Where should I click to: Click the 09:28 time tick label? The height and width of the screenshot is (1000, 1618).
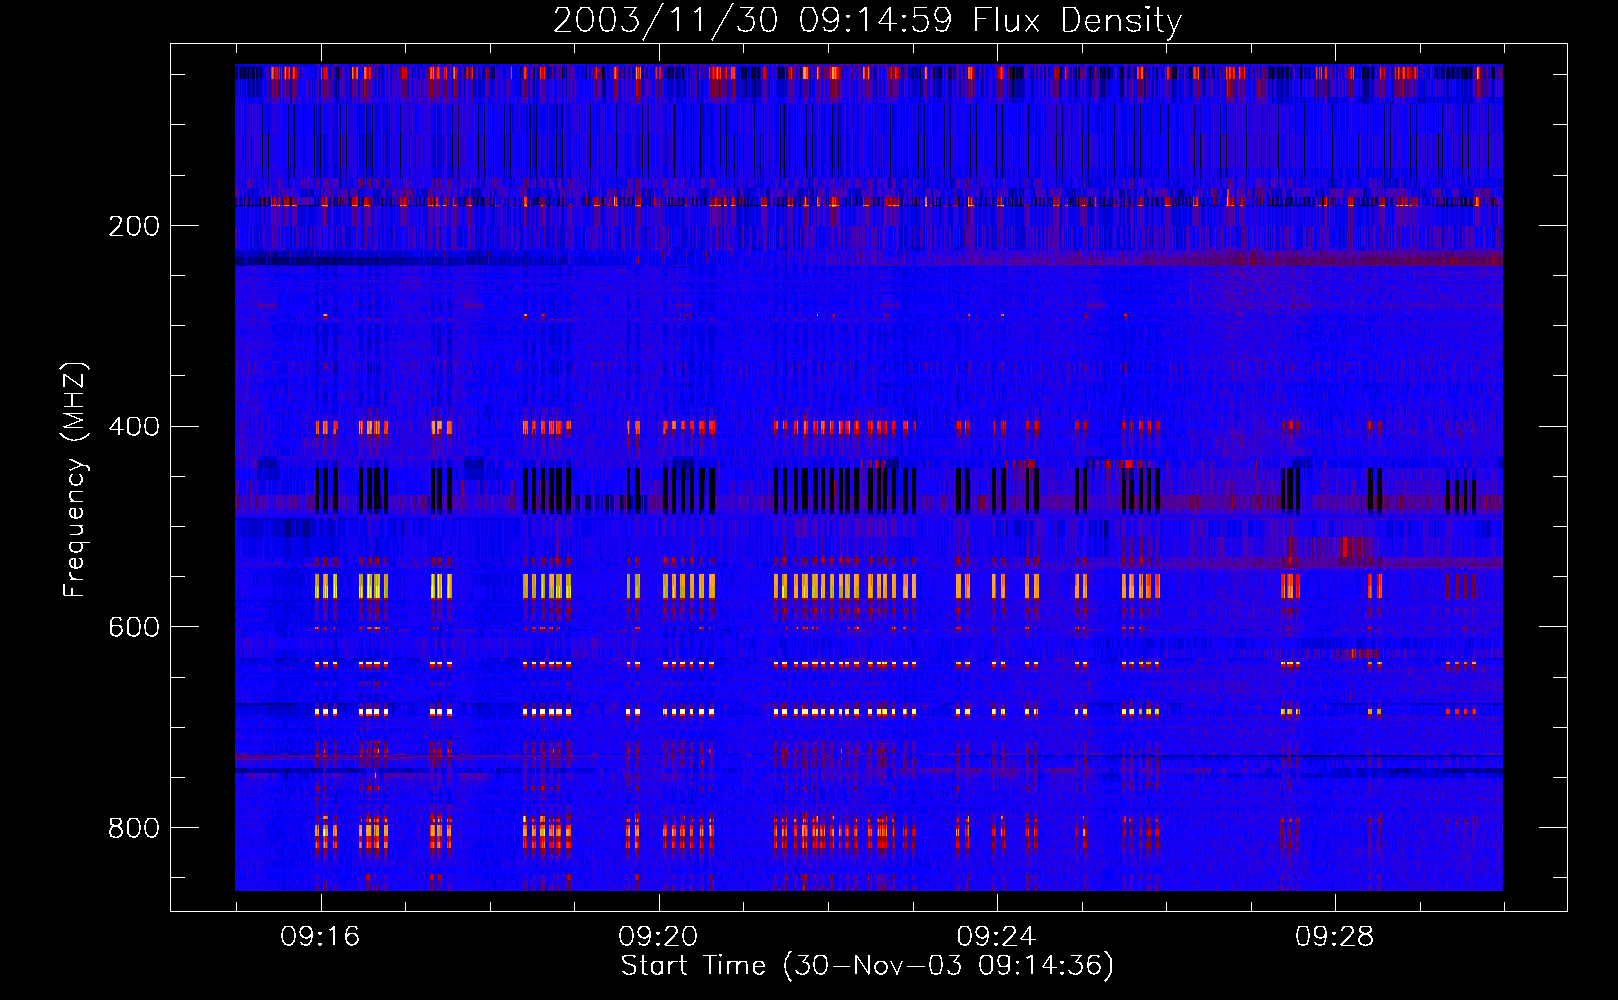tap(1334, 937)
